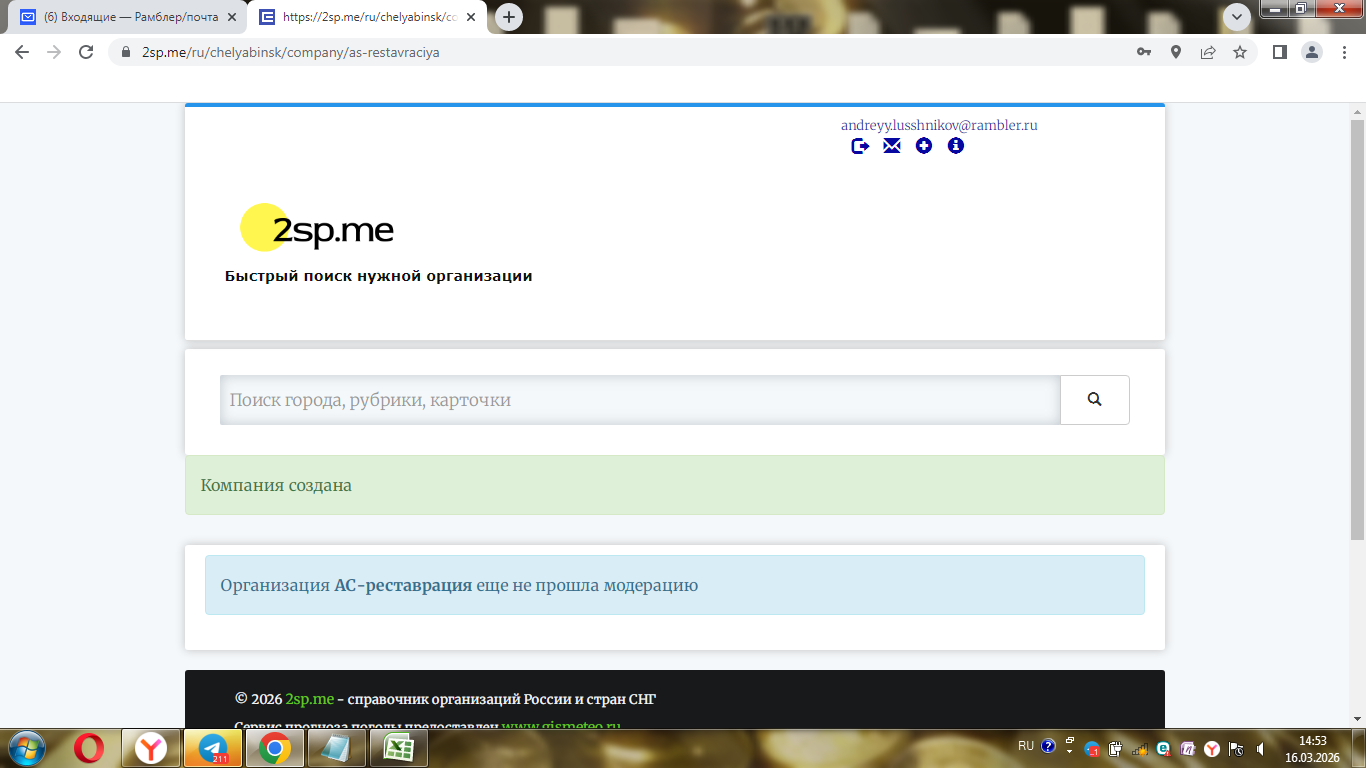Click the logout icon under the email
1366x768 pixels.
pyautogui.click(x=860, y=146)
